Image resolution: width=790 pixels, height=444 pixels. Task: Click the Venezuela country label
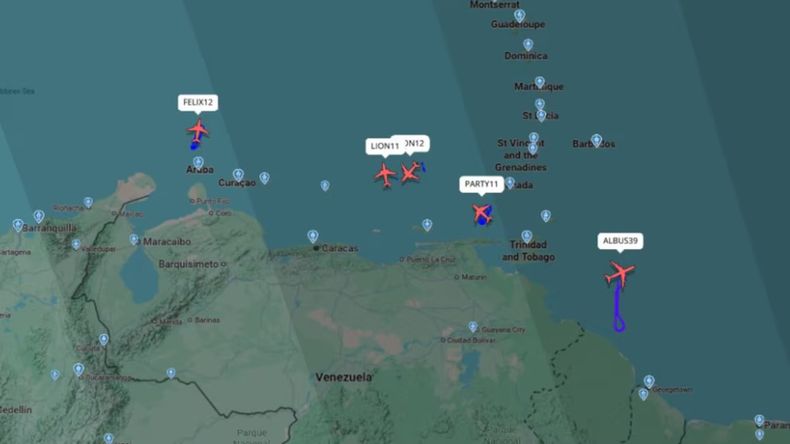click(x=344, y=377)
